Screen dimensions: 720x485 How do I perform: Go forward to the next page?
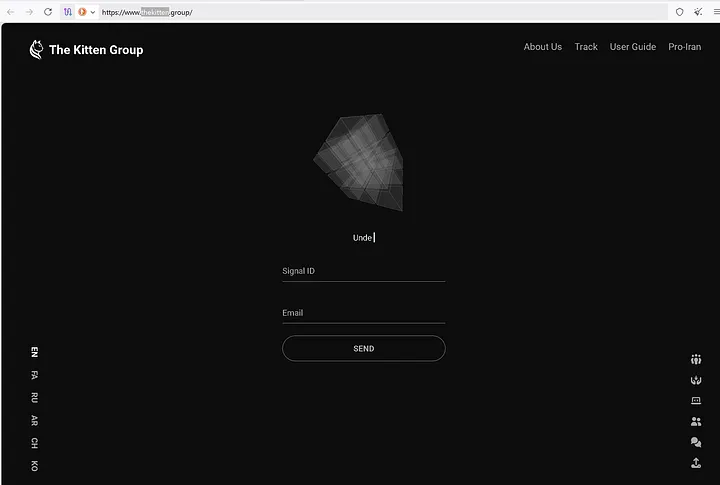pyautogui.click(x=29, y=12)
